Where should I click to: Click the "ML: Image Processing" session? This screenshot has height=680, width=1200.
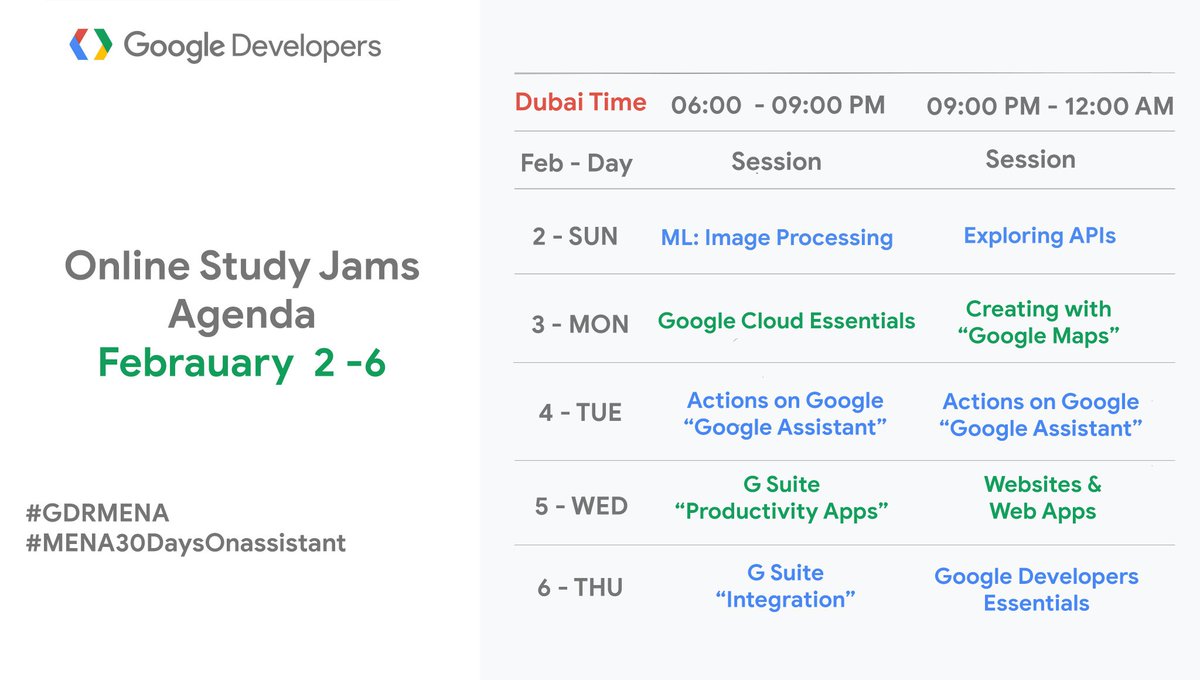pyautogui.click(x=777, y=238)
